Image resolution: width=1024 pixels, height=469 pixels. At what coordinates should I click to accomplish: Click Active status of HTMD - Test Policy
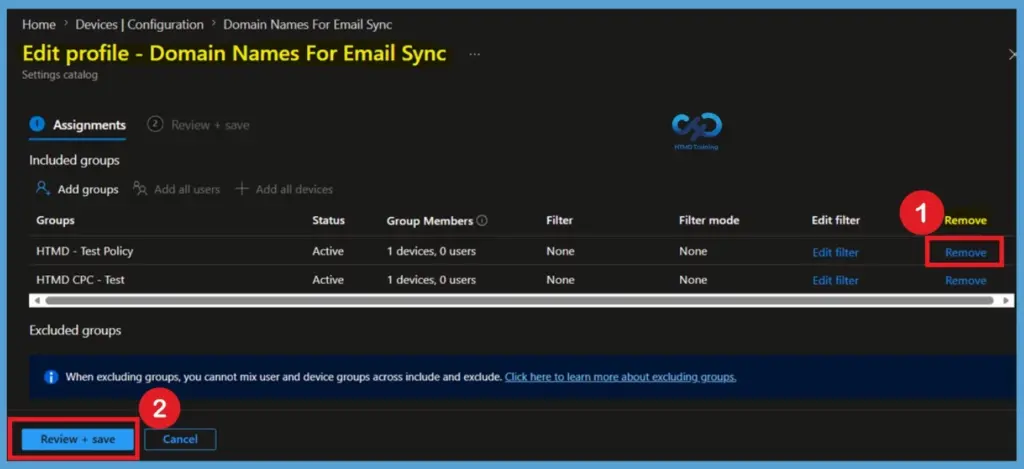328,251
